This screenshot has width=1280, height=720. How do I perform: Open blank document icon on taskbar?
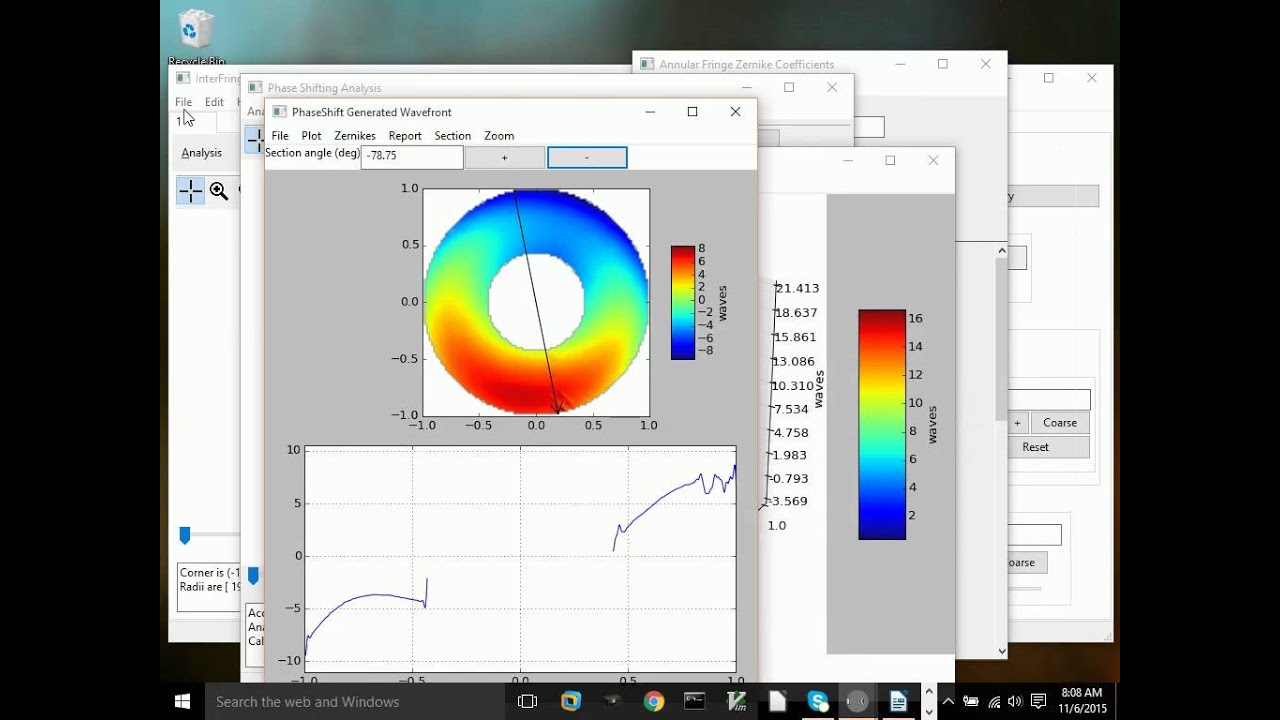click(x=777, y=702)
